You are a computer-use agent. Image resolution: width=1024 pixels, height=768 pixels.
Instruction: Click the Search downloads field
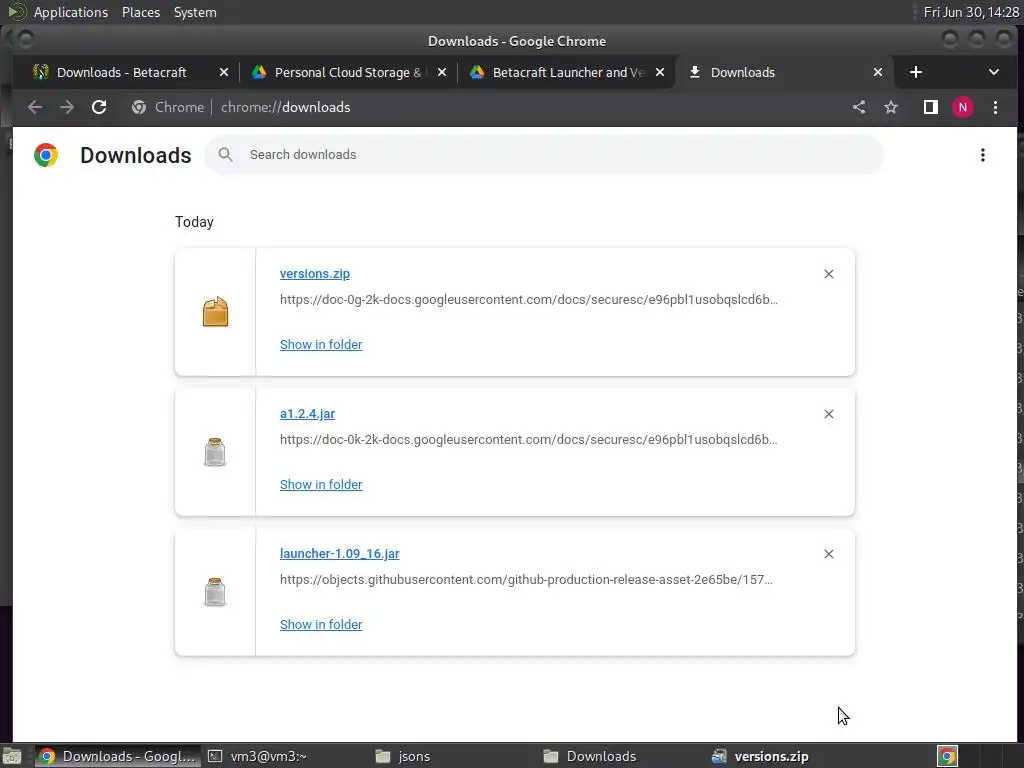click(544, 155)
